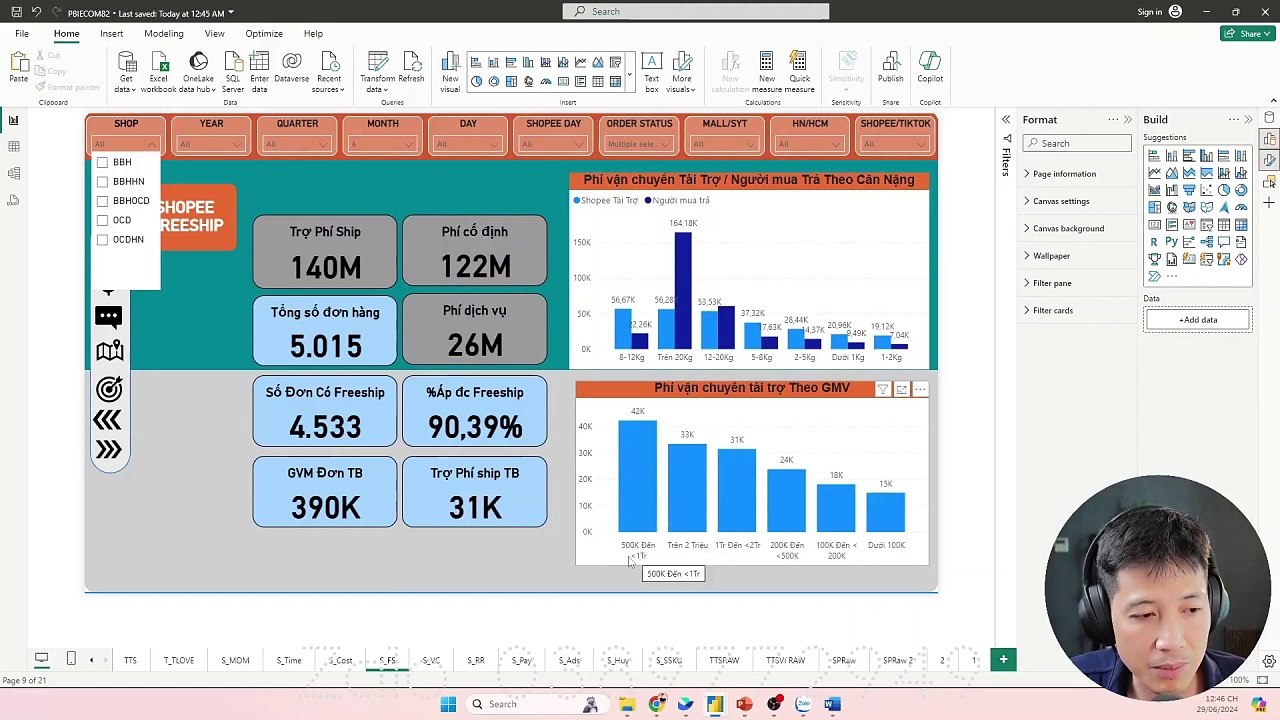1280x720 pixels.
Task: Open the ORDER STATUS slicer dropdown
Action: pyautogui.click(x=639, y=144)
